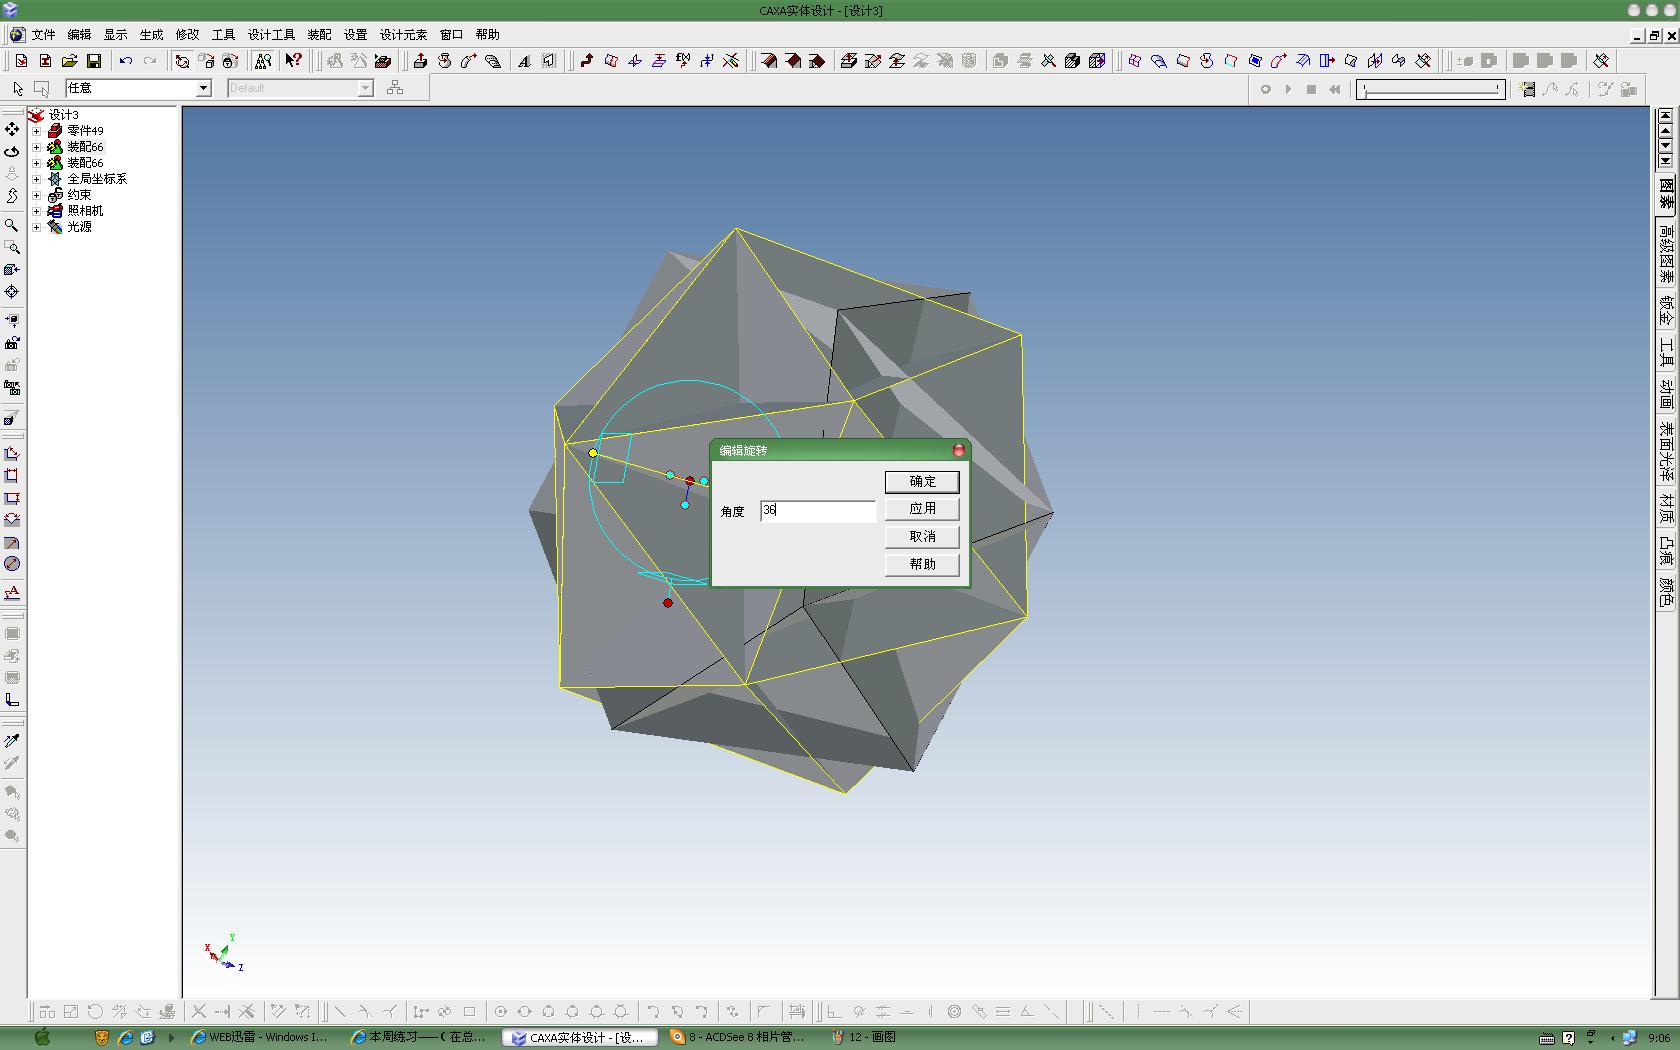Click the save floppy disk icon
The width and height of the screenshot is (1680, 1050).
pos(94,61)
